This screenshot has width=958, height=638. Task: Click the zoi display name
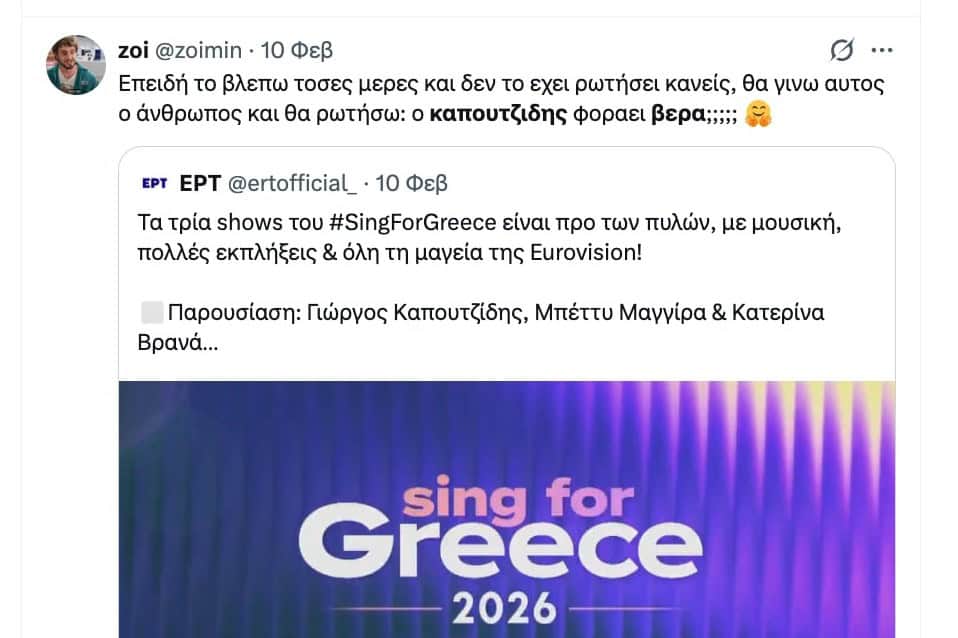click(x=133, y=50)
